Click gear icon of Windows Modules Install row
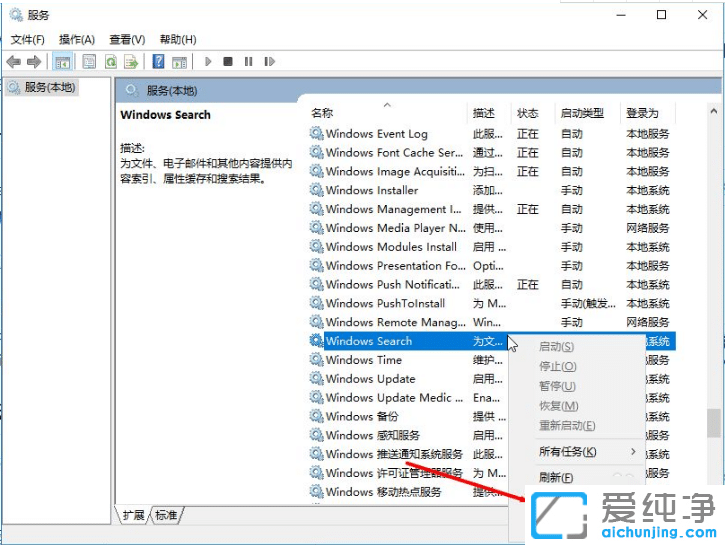This screenshot has height=545, width=725. (x=317, y=246)
